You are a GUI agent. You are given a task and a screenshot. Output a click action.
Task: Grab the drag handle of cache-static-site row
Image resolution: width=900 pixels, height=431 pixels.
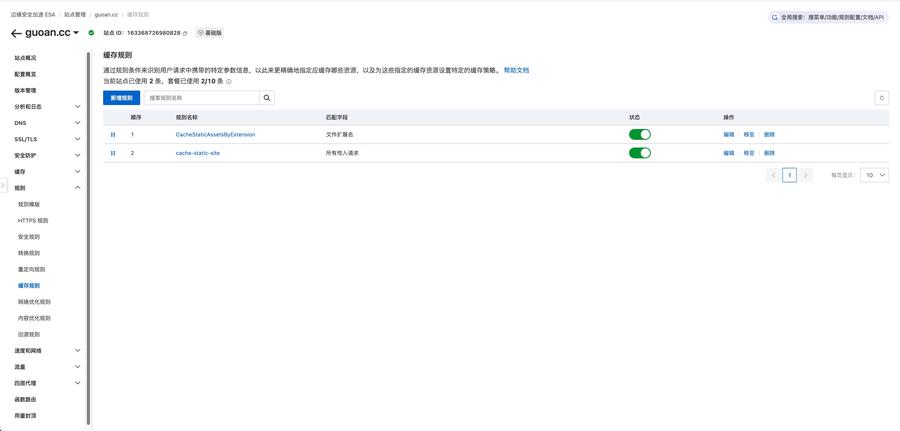click(112, 153)
